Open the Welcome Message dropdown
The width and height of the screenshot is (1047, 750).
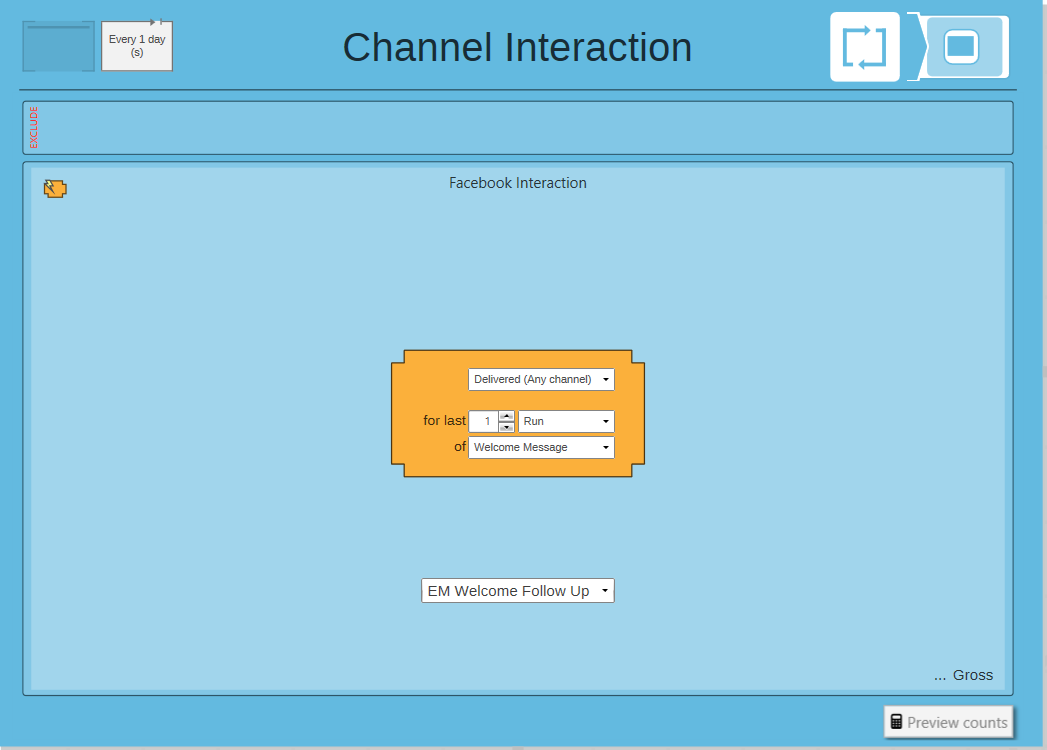[x=541, y=447]
